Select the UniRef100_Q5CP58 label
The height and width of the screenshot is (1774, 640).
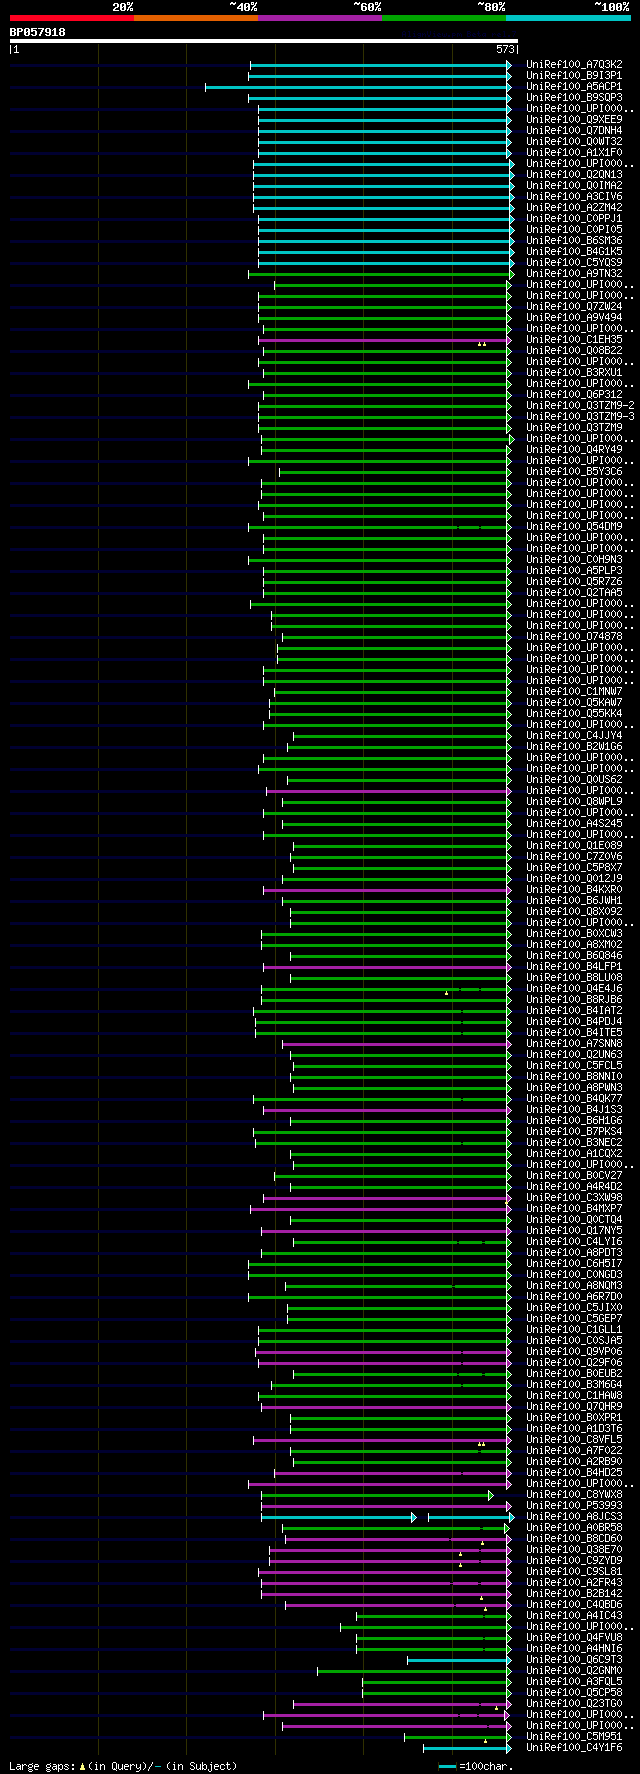tap(574, 1693)
